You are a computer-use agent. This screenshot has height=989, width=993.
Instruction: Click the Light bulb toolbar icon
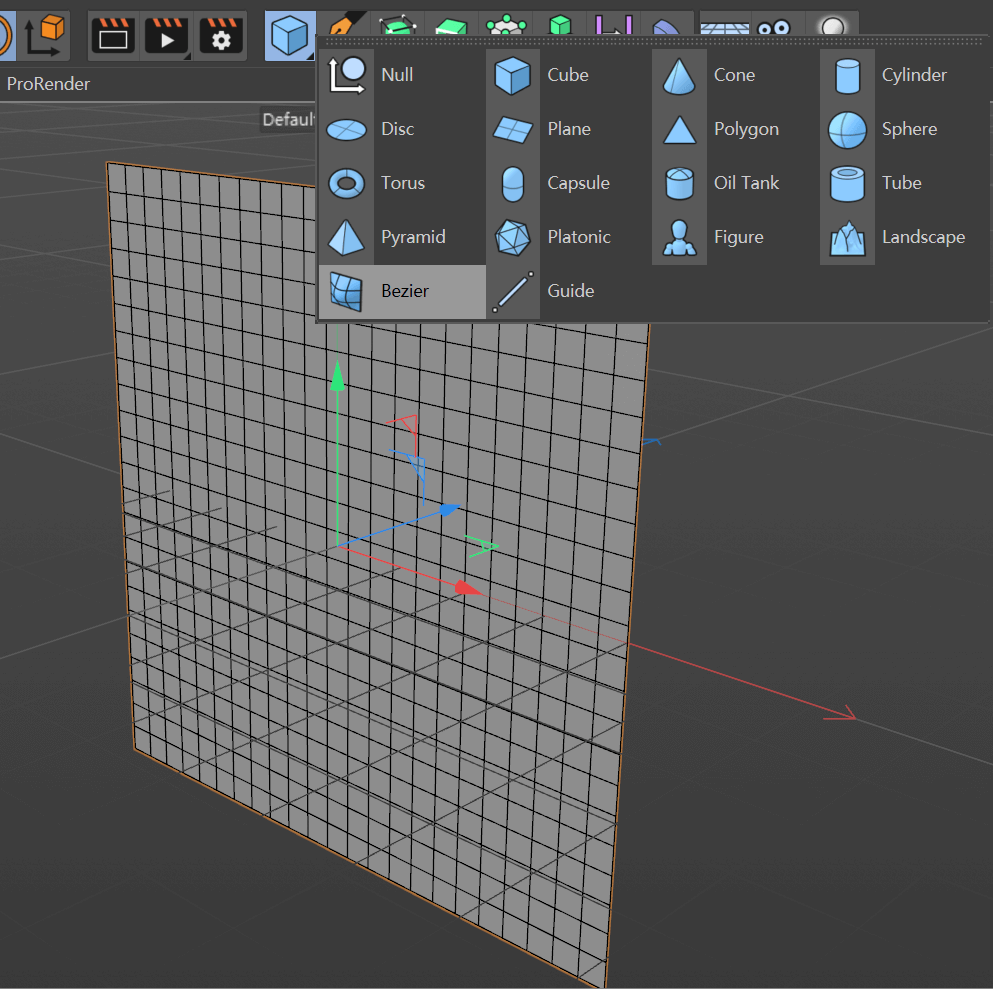pyautogui.click(x=832, y=25)
